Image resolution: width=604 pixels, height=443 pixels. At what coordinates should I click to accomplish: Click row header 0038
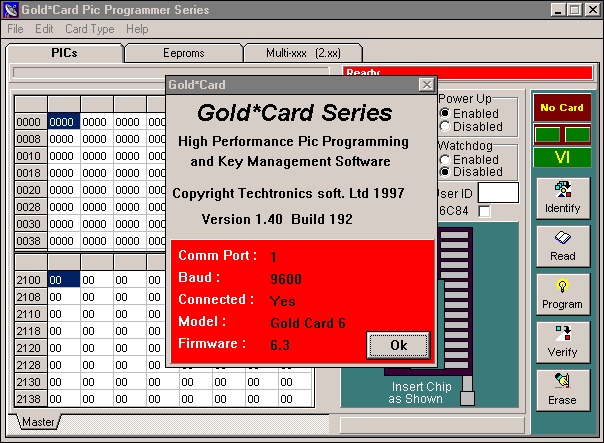(31, 240)
